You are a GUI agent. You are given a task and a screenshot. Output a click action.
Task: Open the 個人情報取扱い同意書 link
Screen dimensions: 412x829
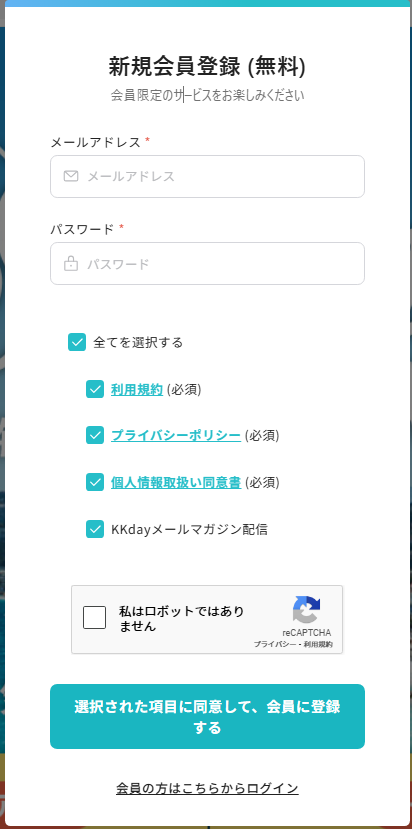click(x=176, y=483)
